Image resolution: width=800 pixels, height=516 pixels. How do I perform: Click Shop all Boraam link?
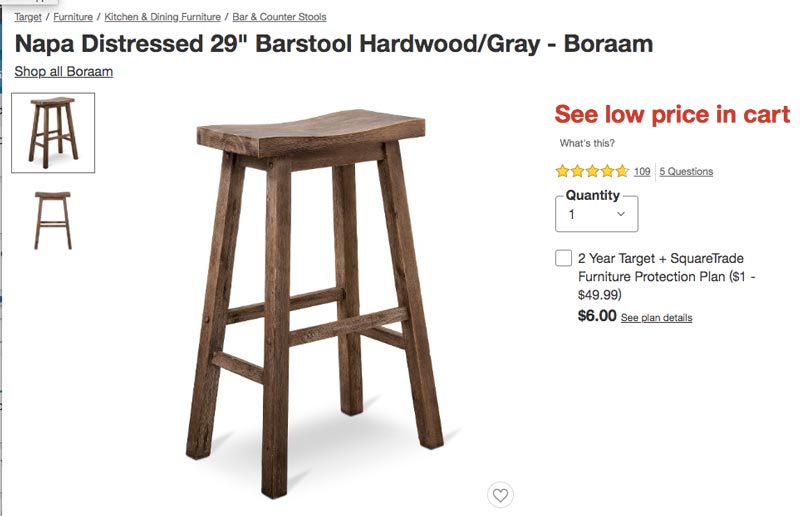point(63,71)
